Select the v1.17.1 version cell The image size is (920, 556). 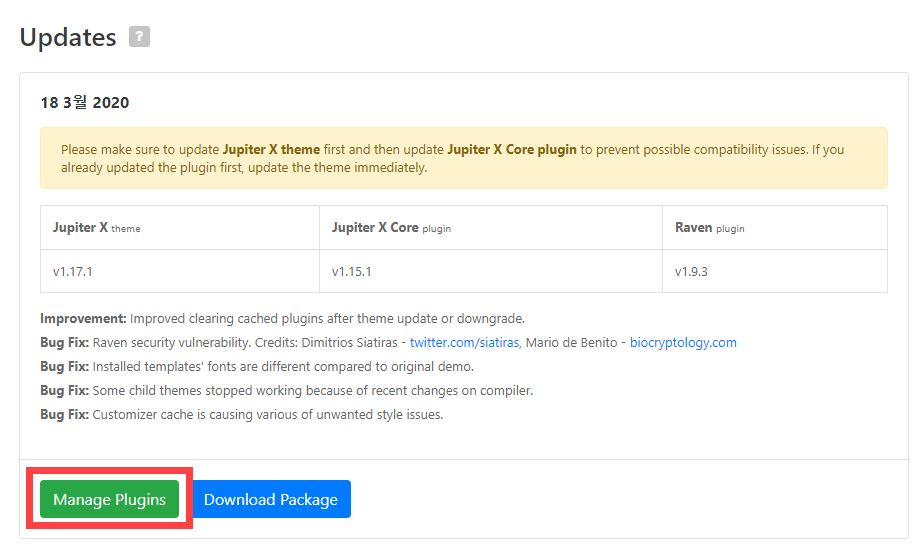180,272
